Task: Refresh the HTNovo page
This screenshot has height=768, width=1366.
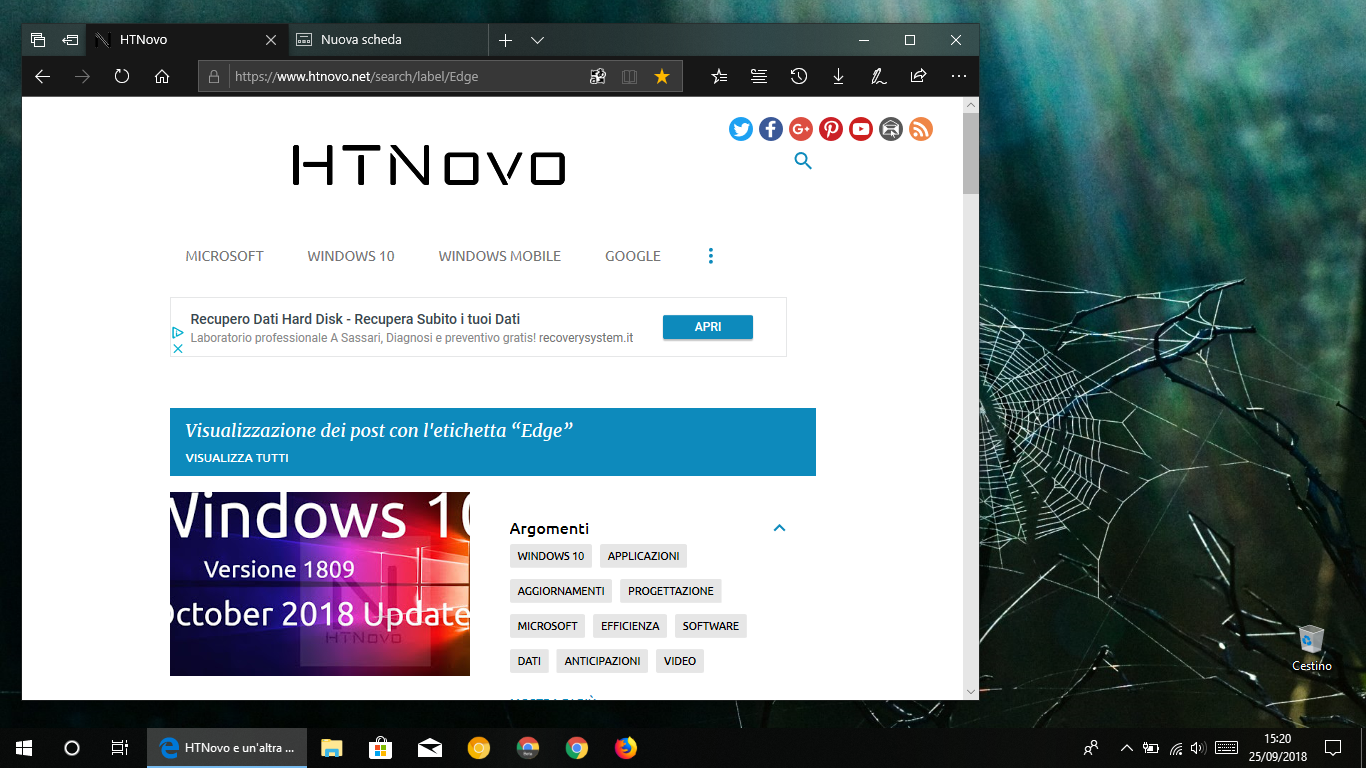Action: tap(122, 76)
